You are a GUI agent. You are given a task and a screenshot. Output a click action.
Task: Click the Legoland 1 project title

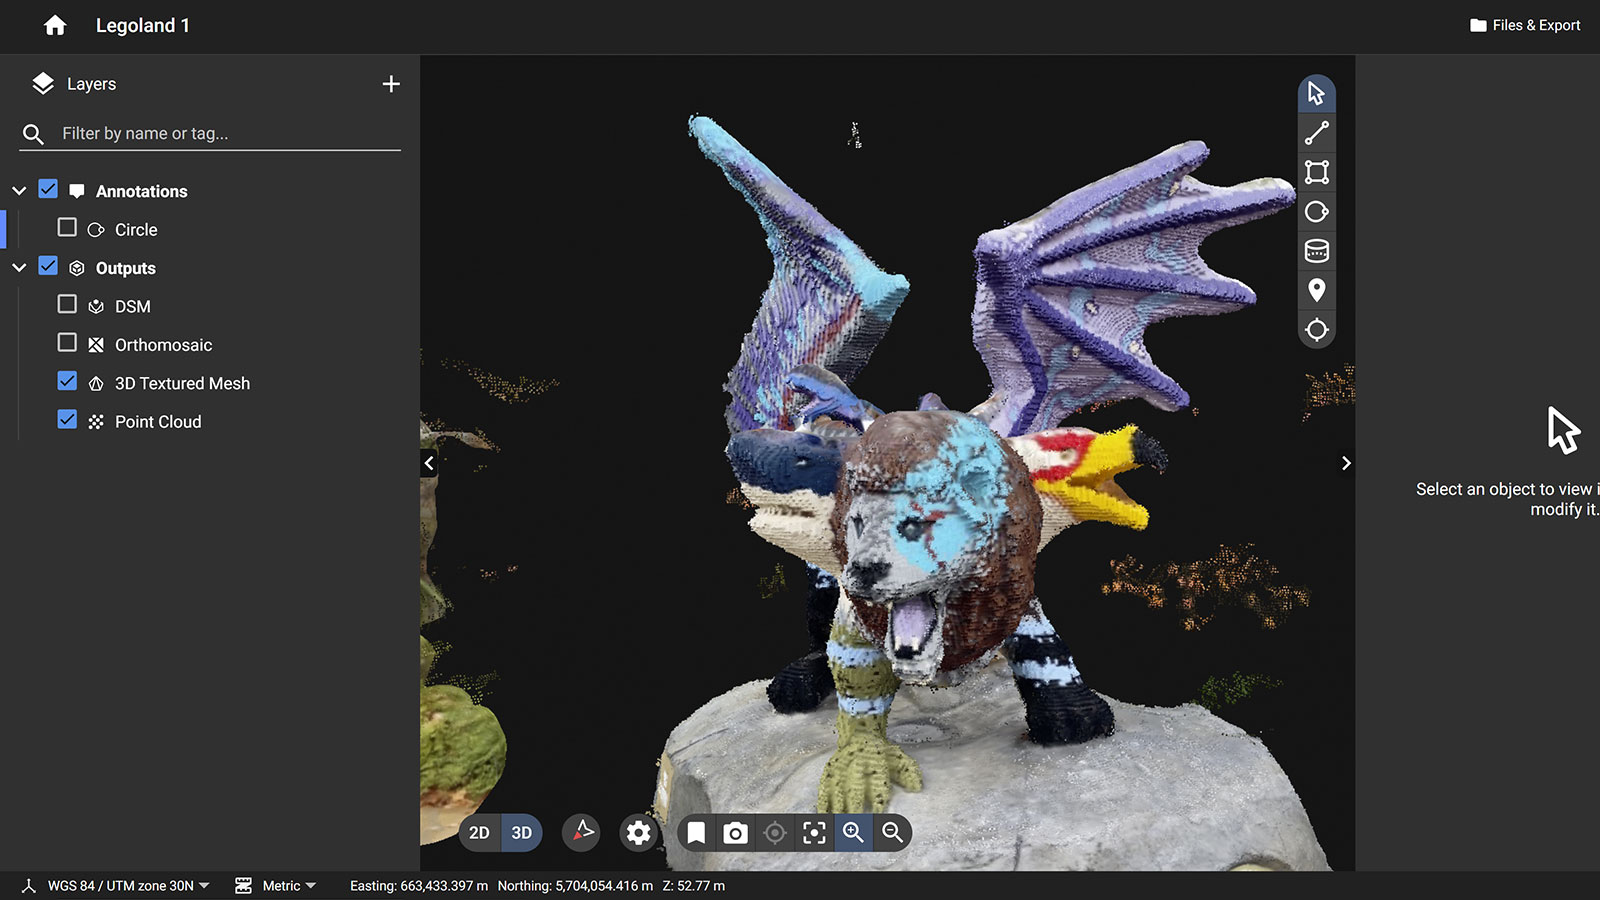(x=143, y=26)
